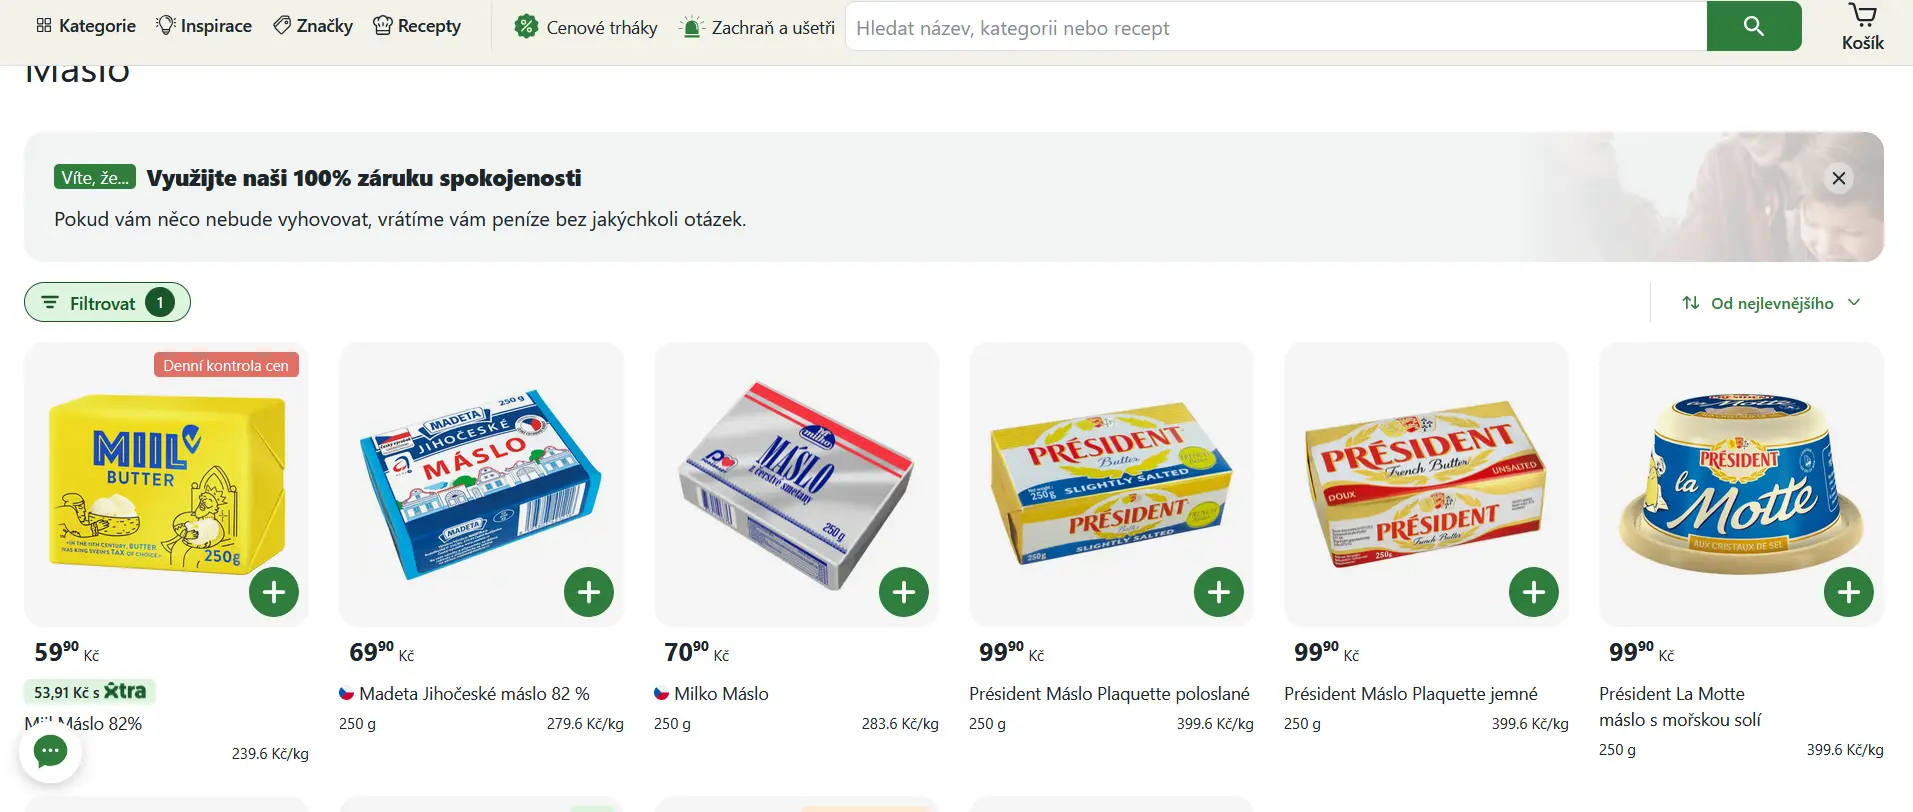
Task: Expand the 'Od nejlevnějšího' sort dropdown
Action: 1771,303
